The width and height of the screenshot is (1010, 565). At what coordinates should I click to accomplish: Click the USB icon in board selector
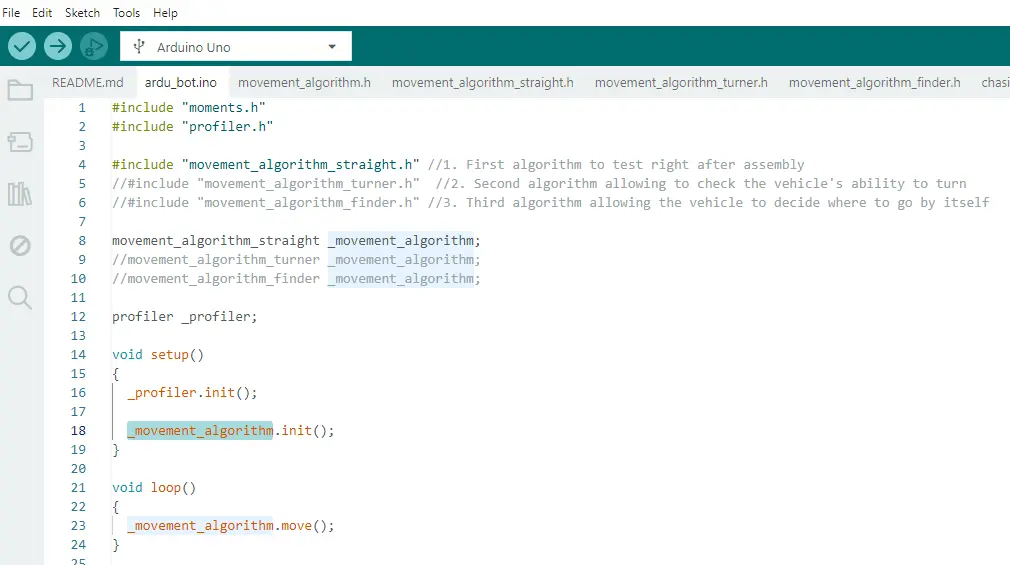tap(138, 46)
